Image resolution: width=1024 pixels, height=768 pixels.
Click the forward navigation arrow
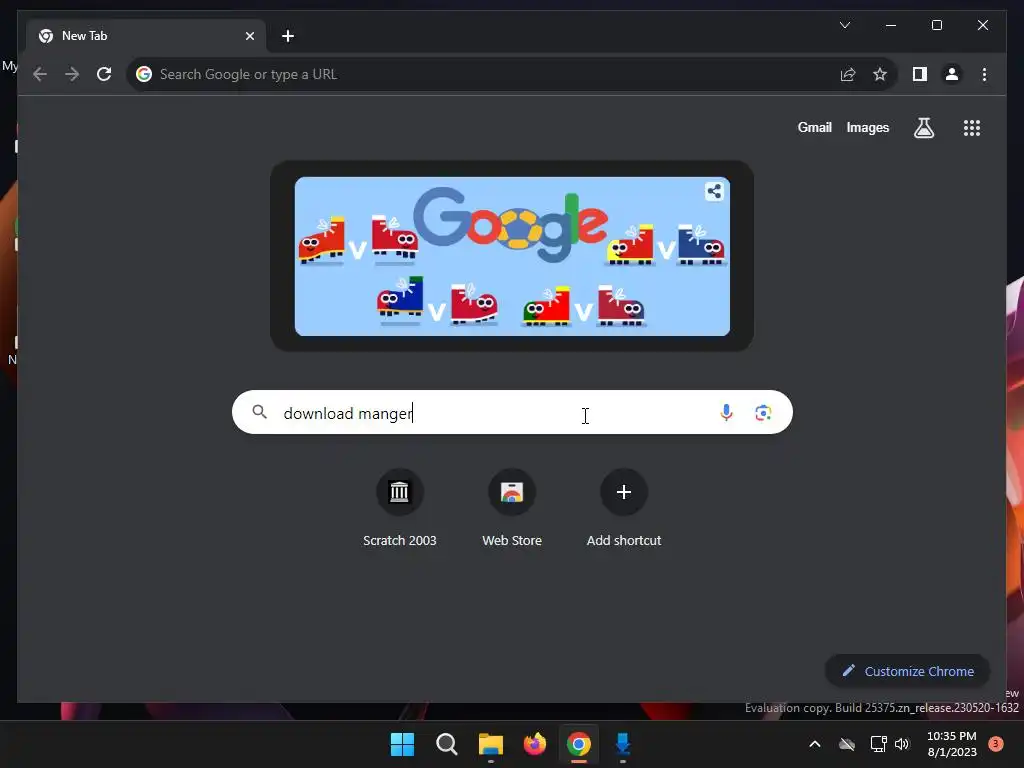72,74
